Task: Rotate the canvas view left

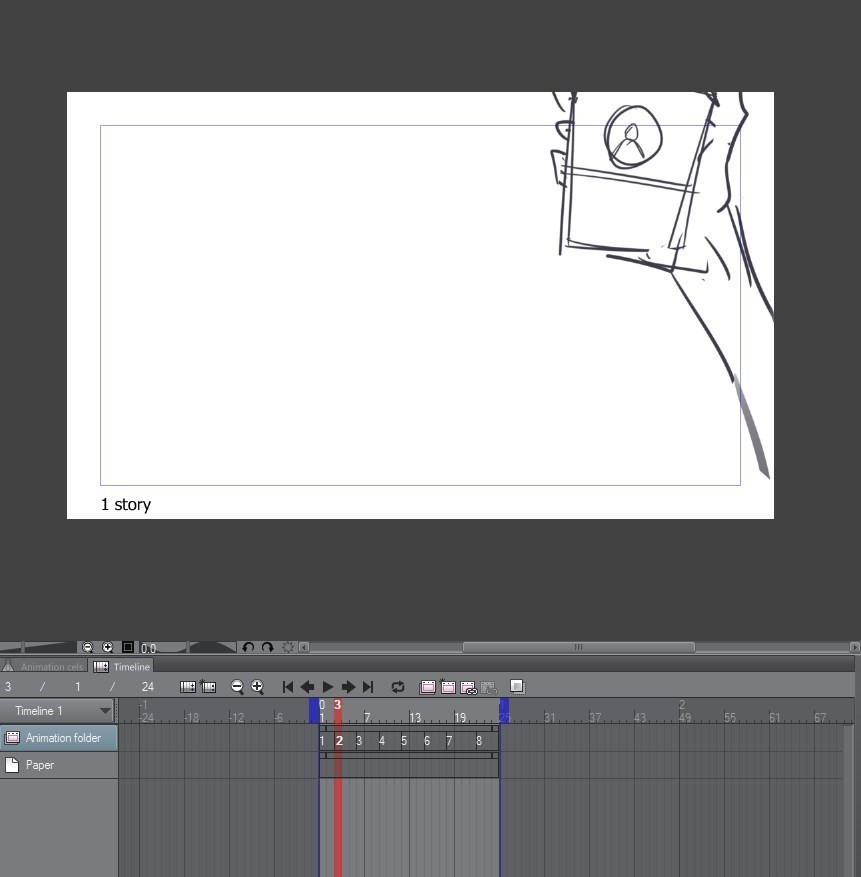Action: point(248,648)
